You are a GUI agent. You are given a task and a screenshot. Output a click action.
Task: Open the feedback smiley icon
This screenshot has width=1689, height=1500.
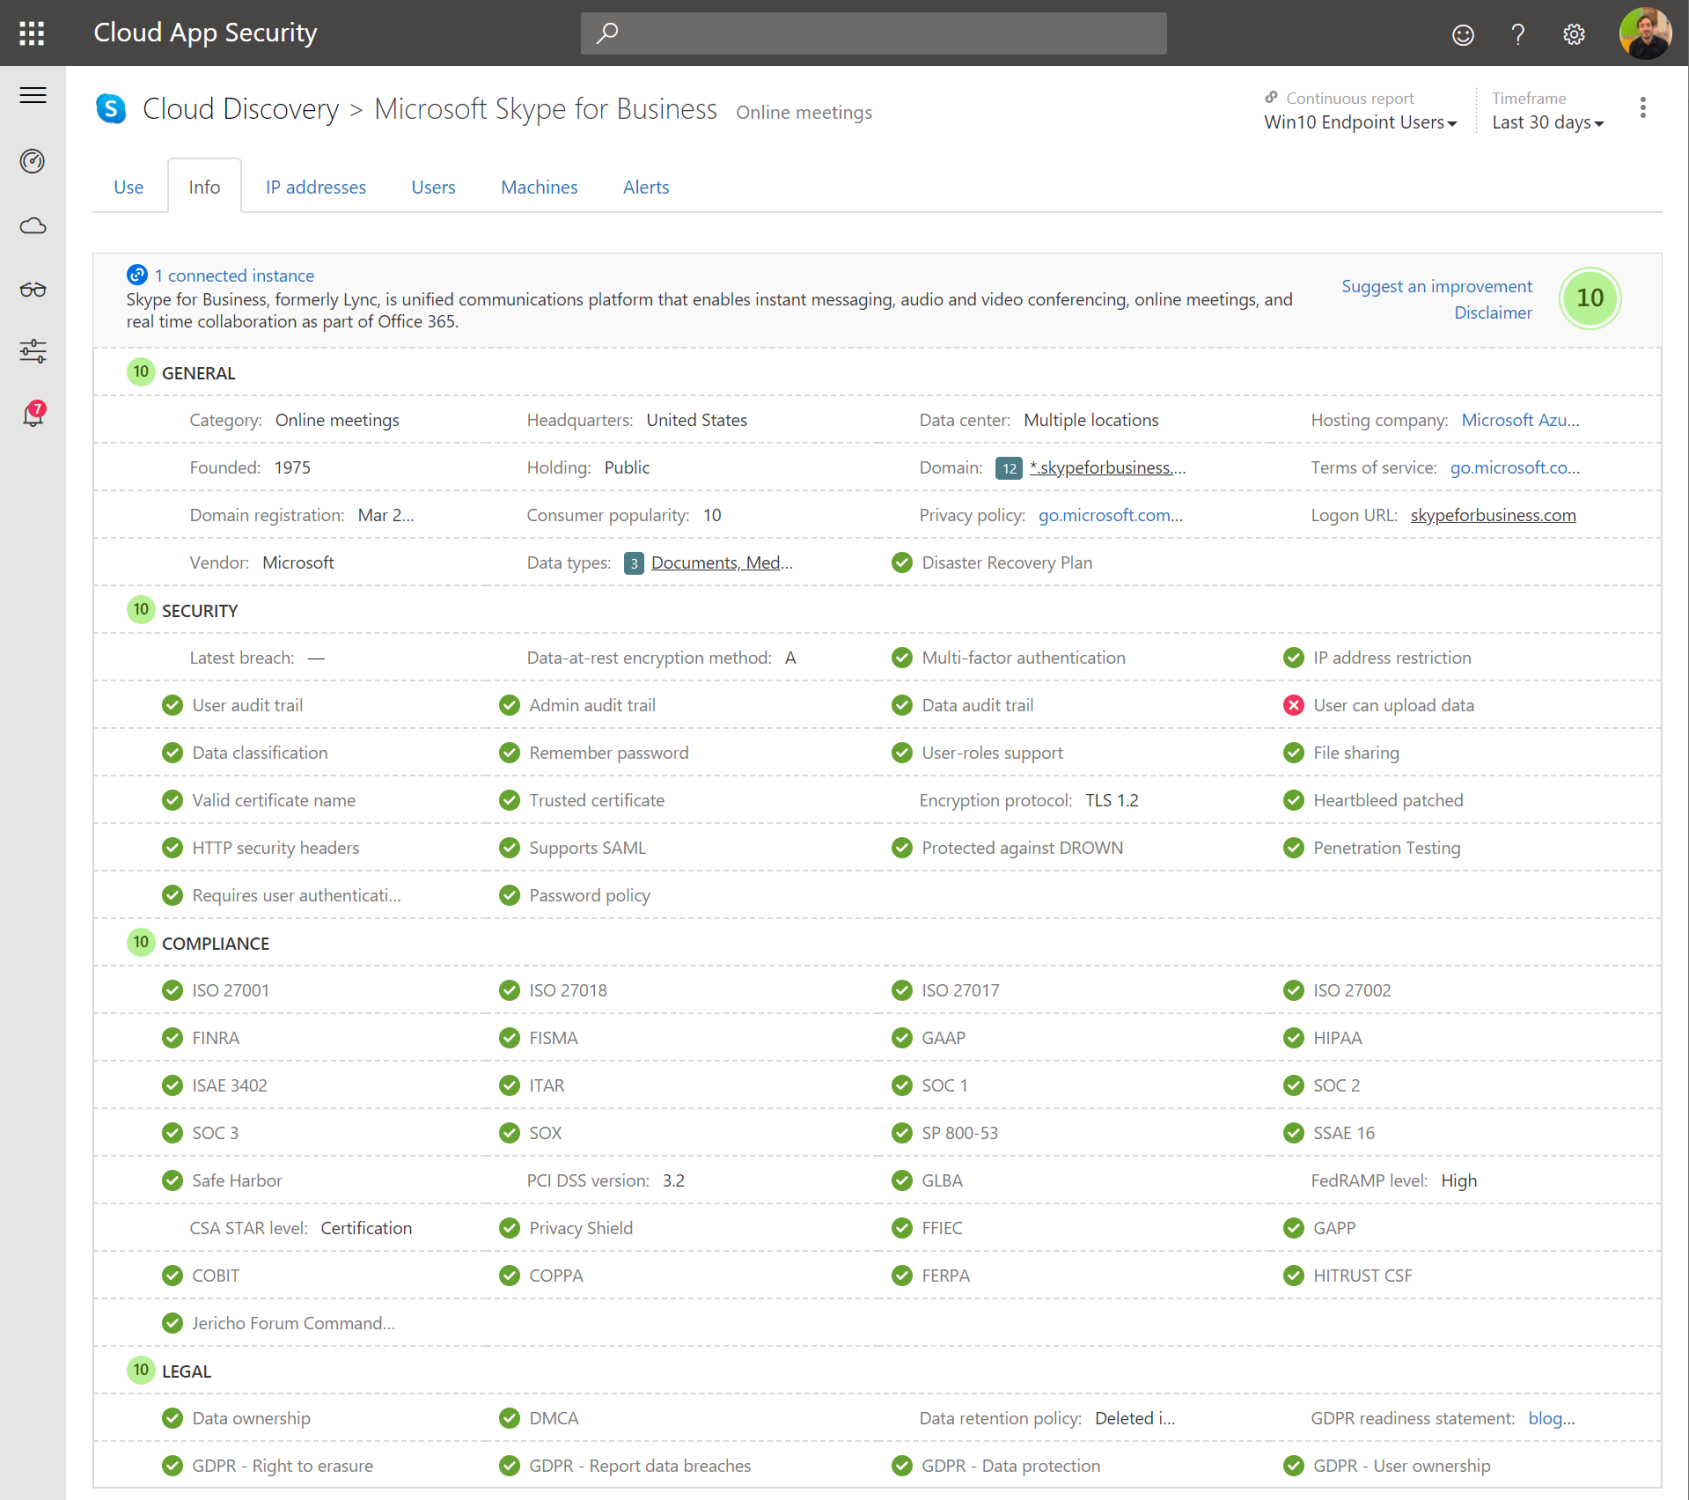(x=1462, y=33)
